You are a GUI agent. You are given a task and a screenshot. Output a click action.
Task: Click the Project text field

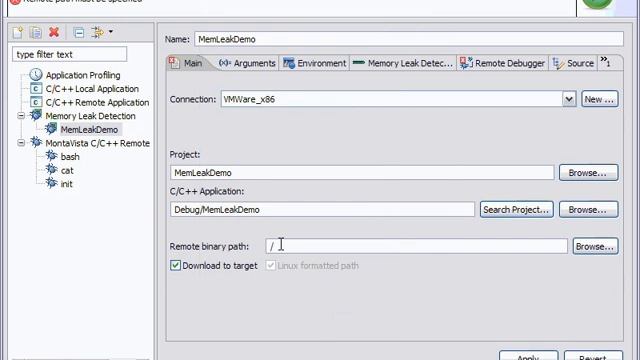click(x=362, y=173)
